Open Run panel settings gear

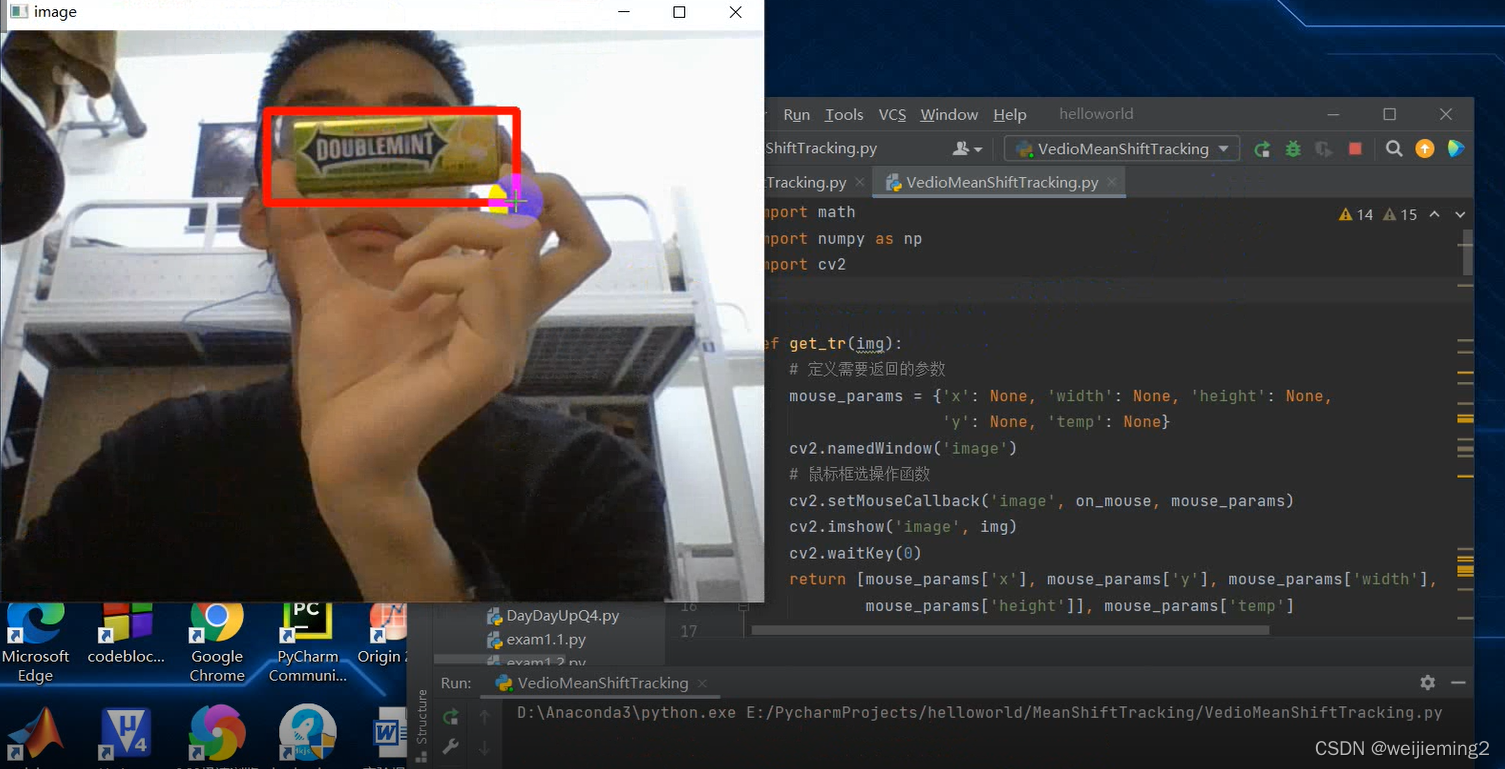click(x=1428, y=682)
